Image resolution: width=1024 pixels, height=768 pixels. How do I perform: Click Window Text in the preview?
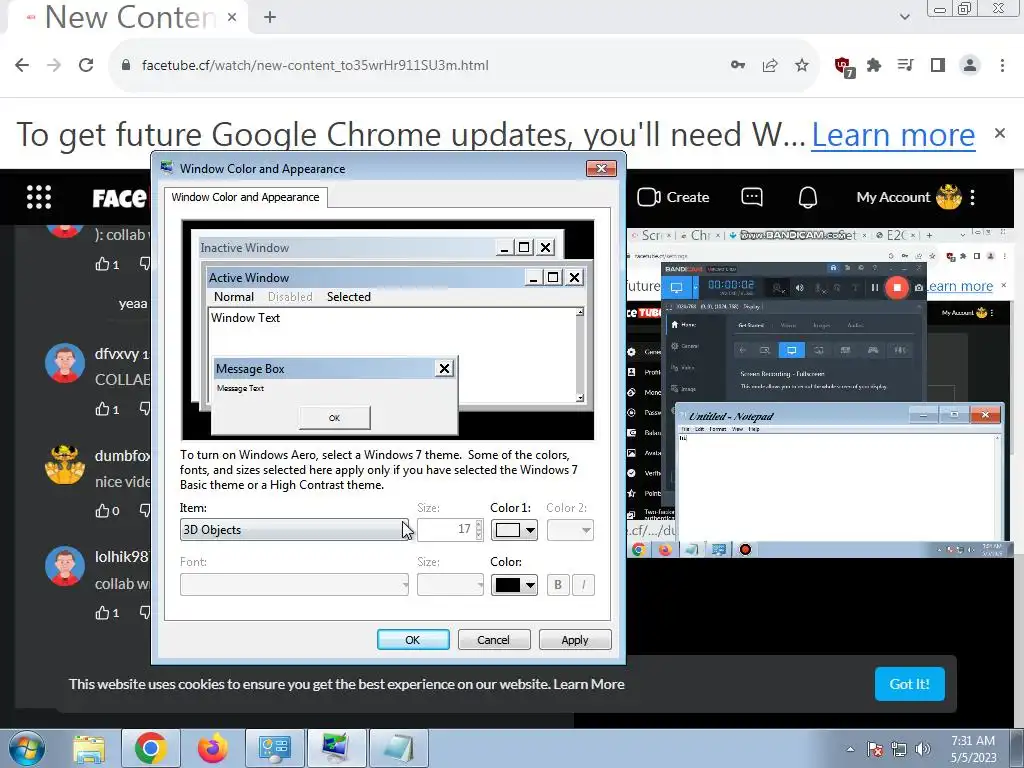pyautogui.click(x=246, y=318)
